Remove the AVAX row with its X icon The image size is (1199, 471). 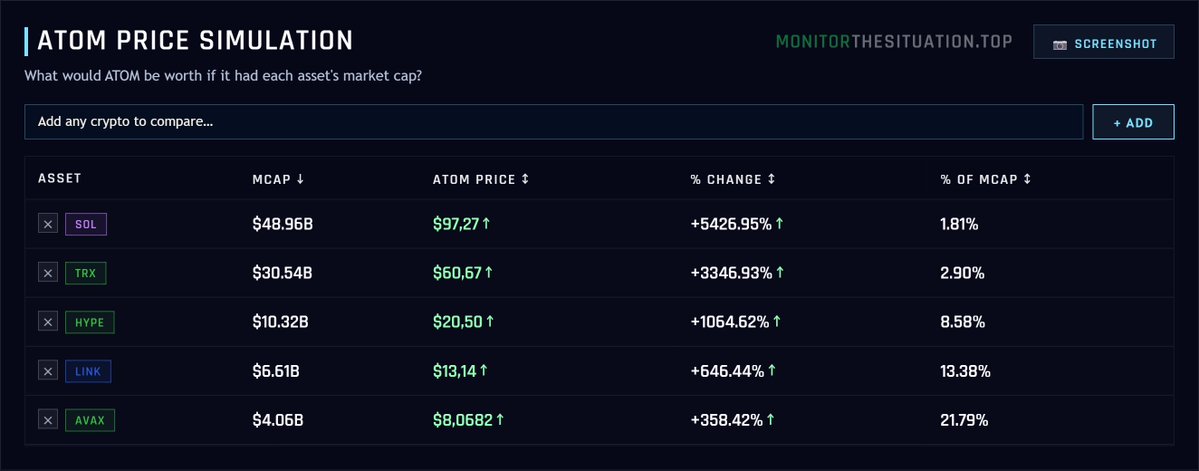click(x=48, y=420)
